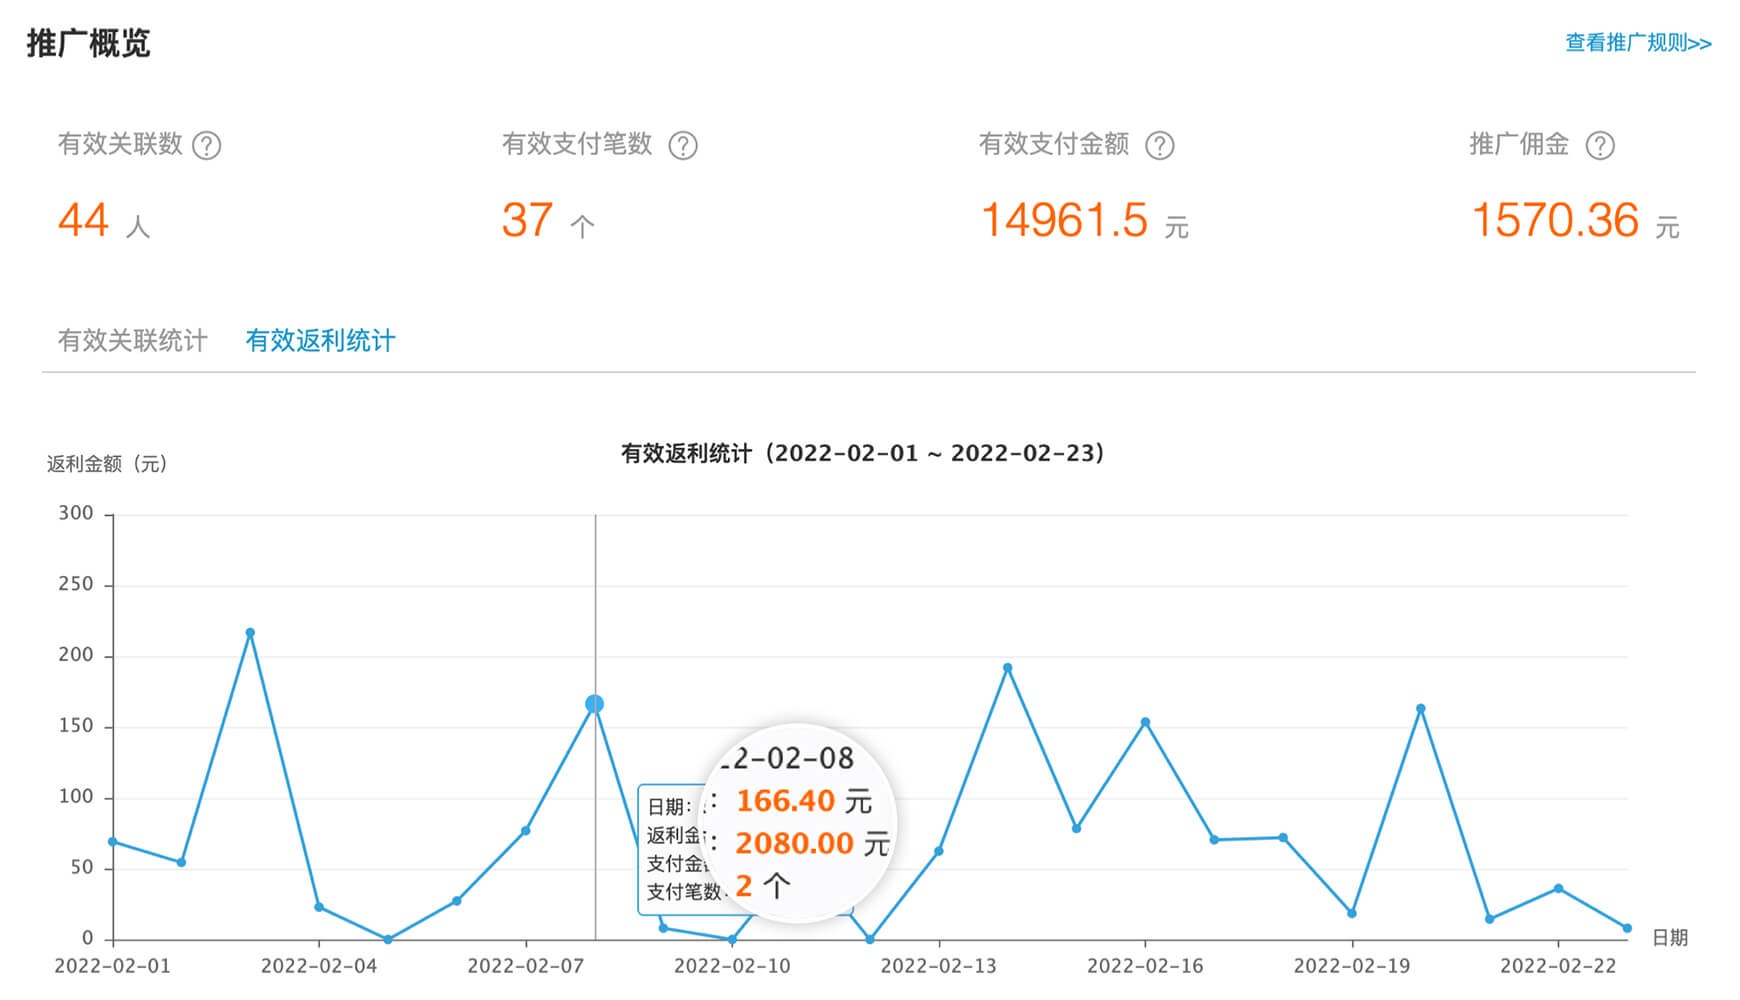Click the 2022-02-13 data point
The image size is (1740, 1000).
pyautogui.click(x=939, y=851)
